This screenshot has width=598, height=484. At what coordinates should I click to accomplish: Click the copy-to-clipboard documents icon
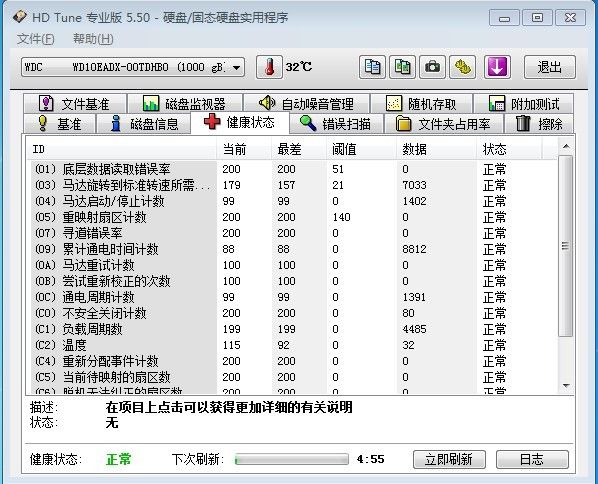click(372, 67)
